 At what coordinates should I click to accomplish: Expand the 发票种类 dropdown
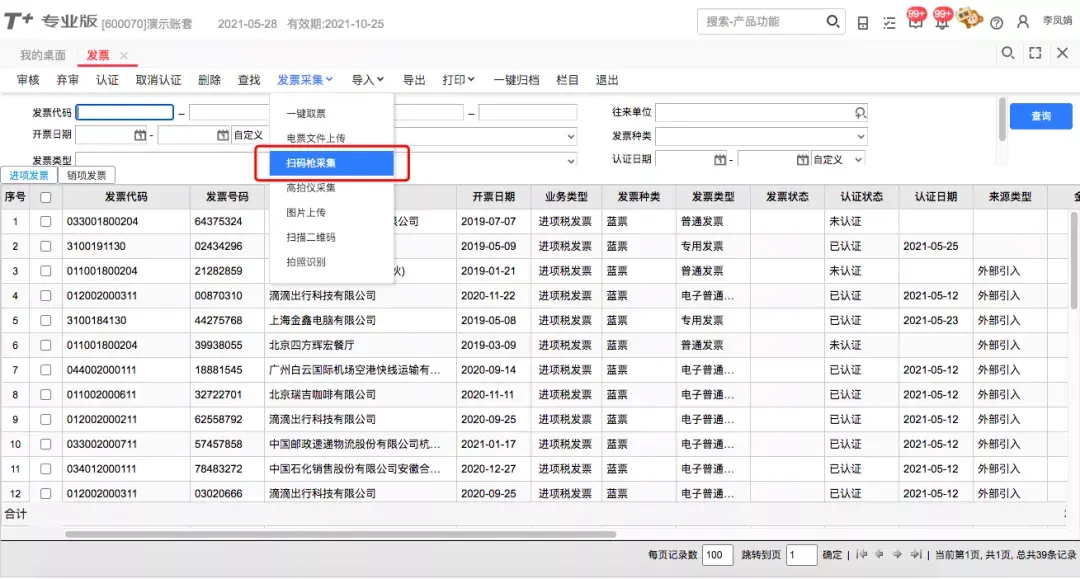pos(761,136)
